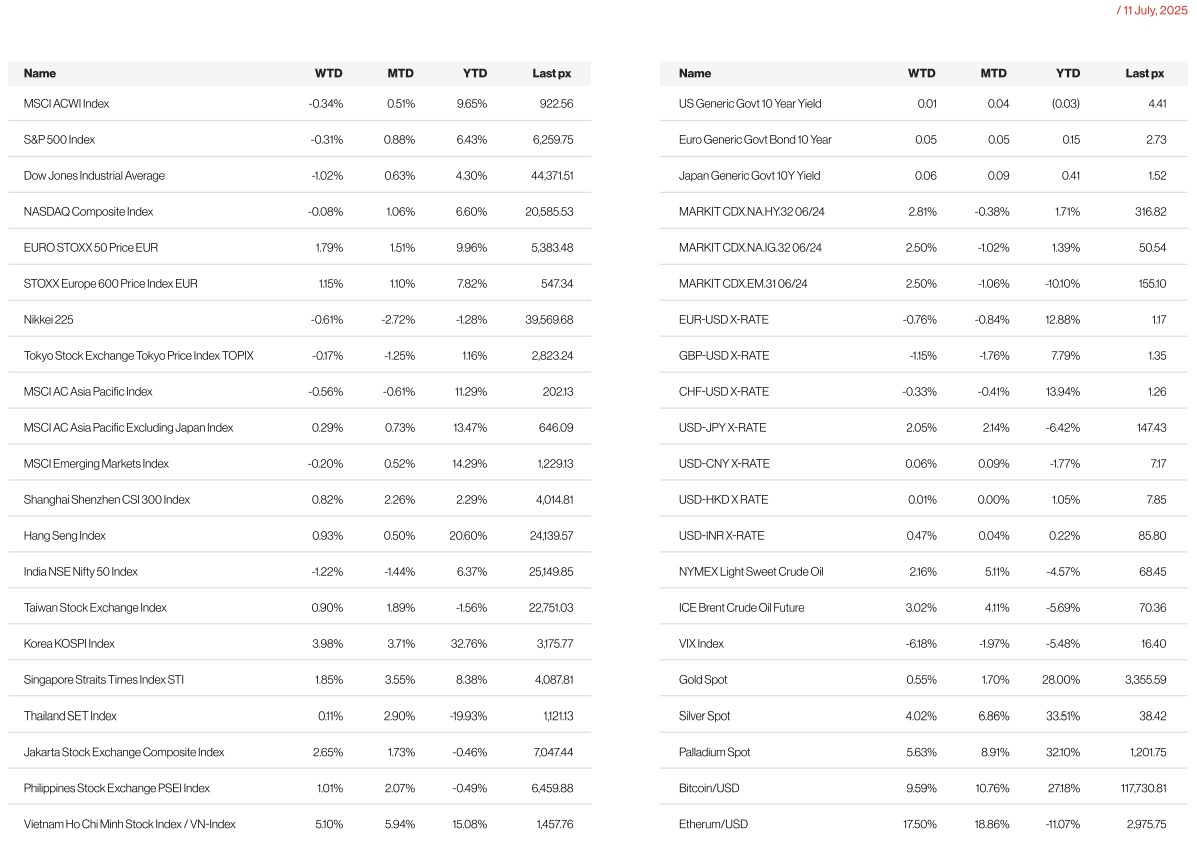Click the Vietnam Ho Chi Minh Stock Index name

(x=129, y=824)
